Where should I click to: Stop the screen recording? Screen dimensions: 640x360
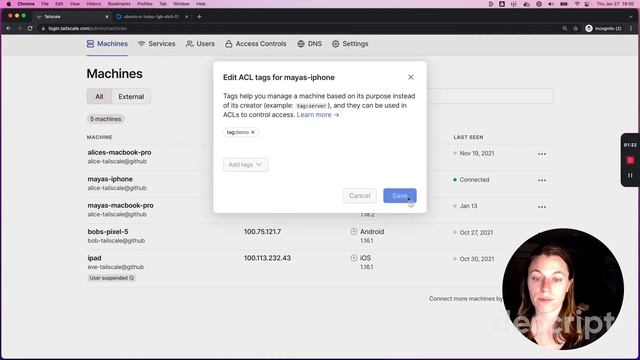pos(630,160)
